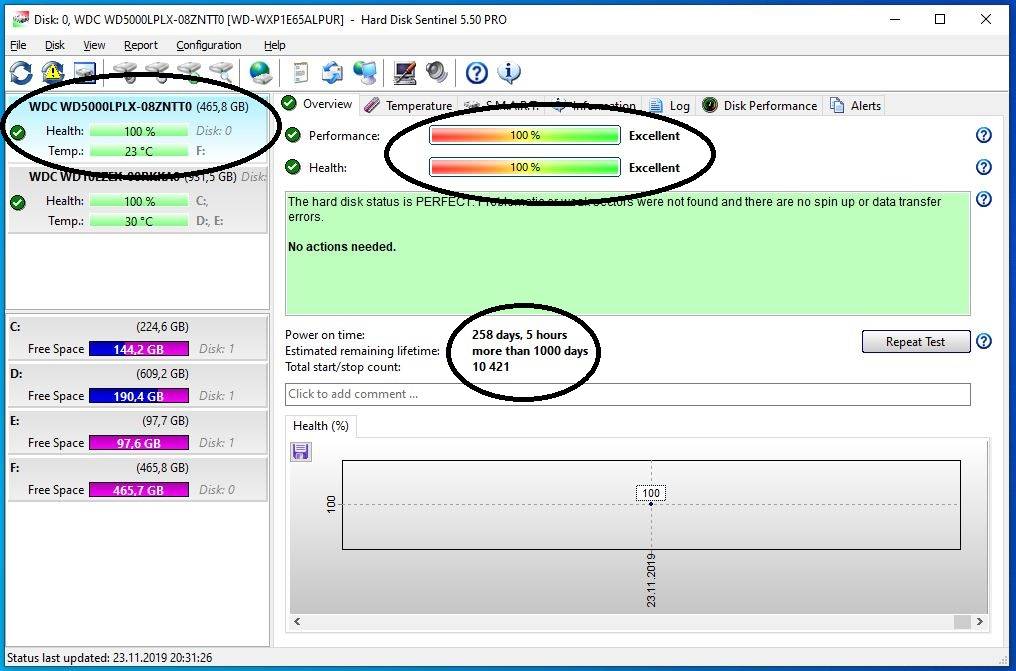Click the 465,7 GB free space bar

click(139, 490)
